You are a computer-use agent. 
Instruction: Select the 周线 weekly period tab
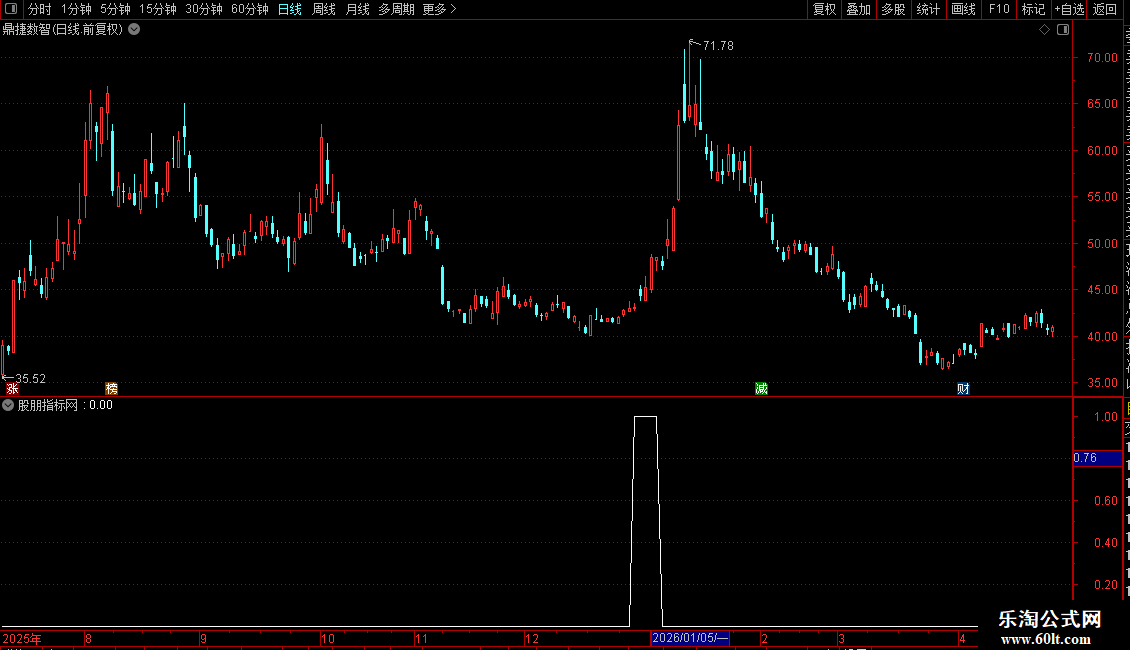point(324,9)
